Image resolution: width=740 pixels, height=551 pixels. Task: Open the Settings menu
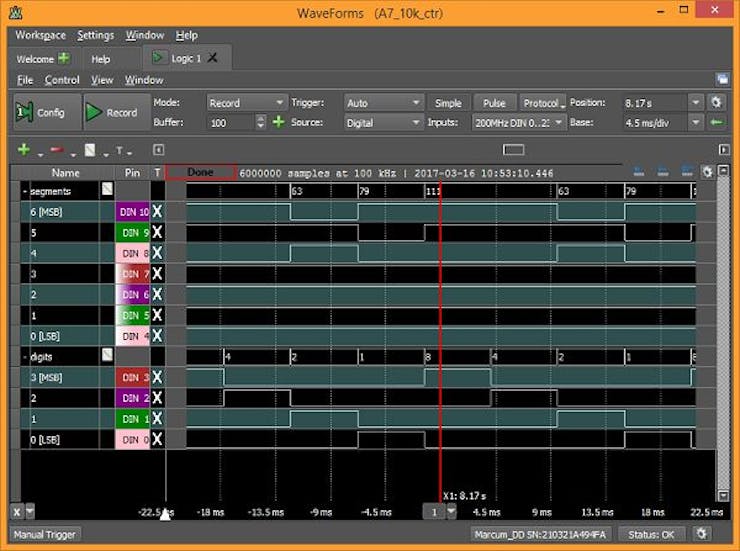point(96,35)
